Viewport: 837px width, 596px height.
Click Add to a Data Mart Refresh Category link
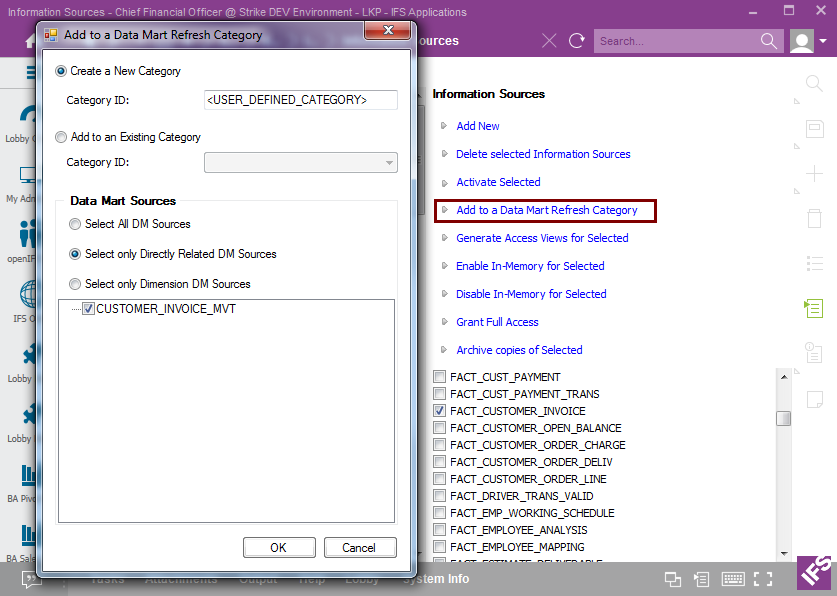coord(547,210)
